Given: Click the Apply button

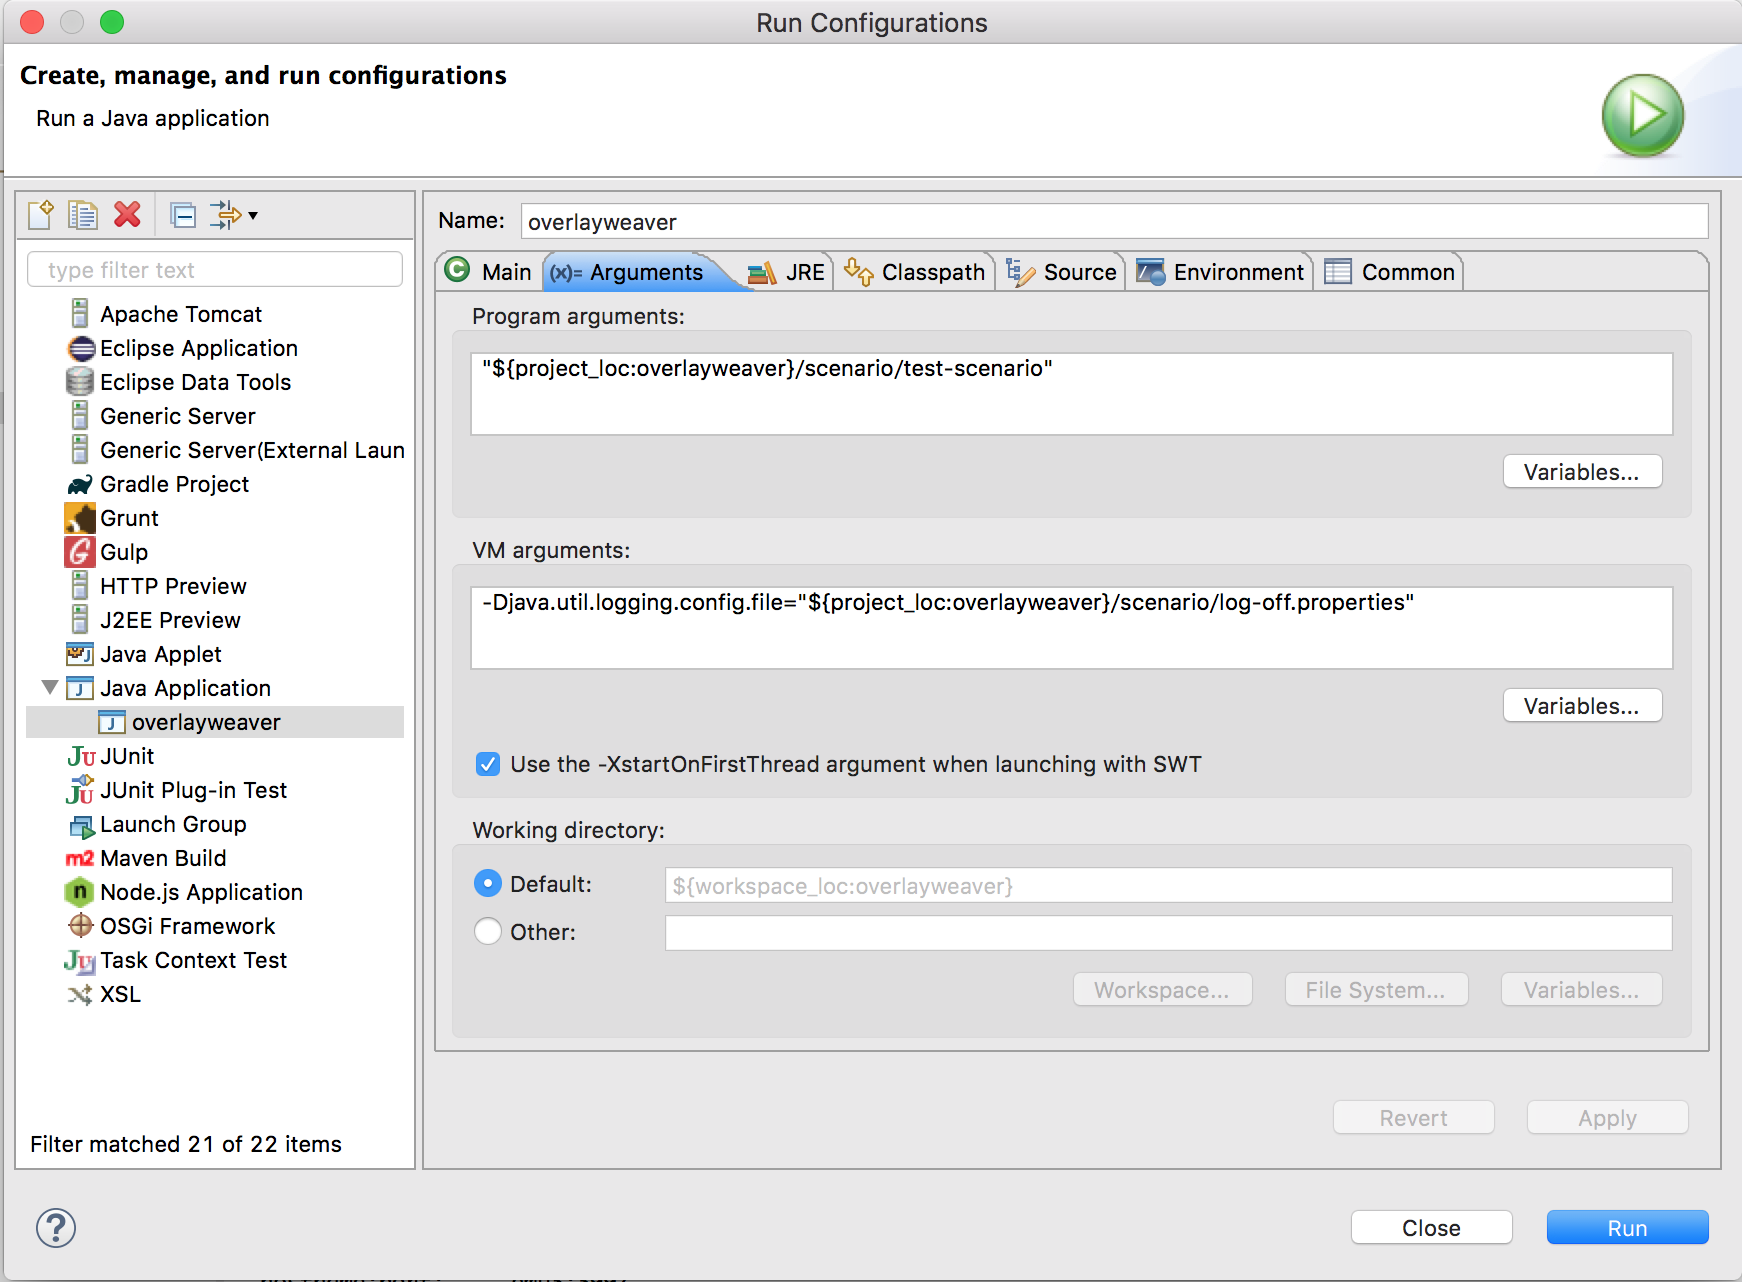Looking at the screenshot, I should click(x=1608, y=1118).
